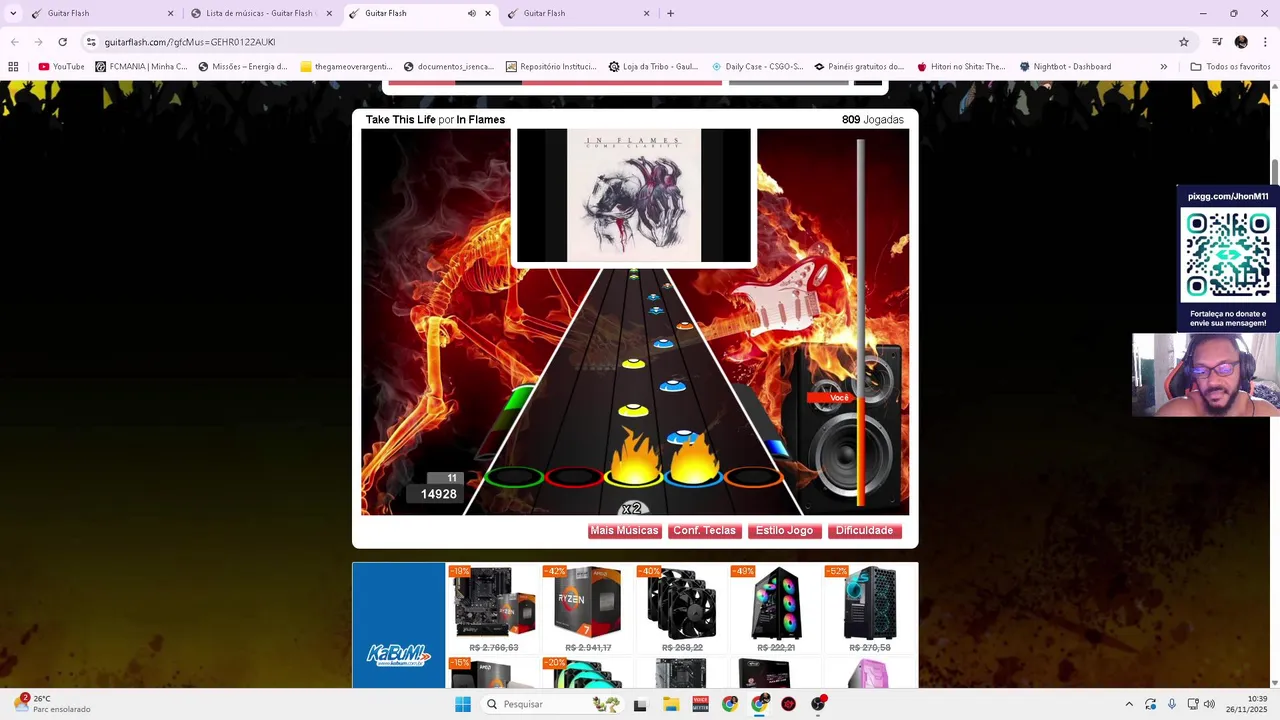This screenshot has height=720, width=1280.
Task: Change the Dificuldade setting
Action: pos(865,531)
